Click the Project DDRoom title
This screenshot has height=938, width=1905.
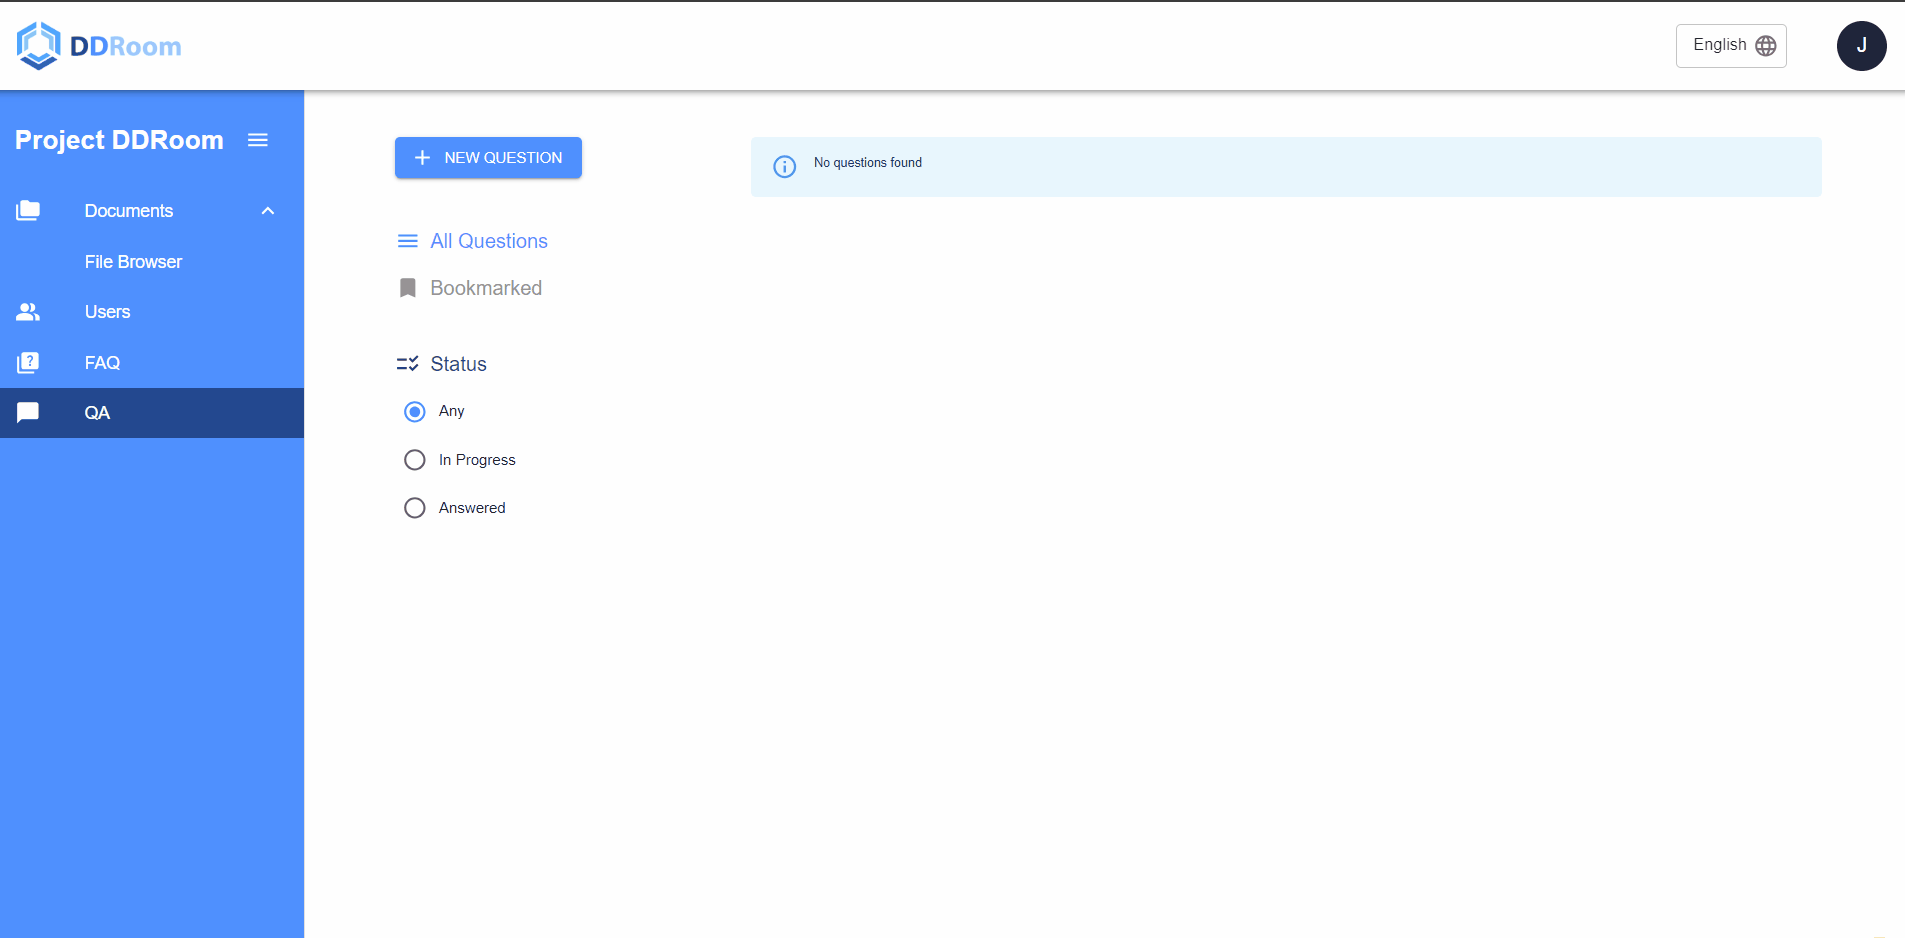119,140
